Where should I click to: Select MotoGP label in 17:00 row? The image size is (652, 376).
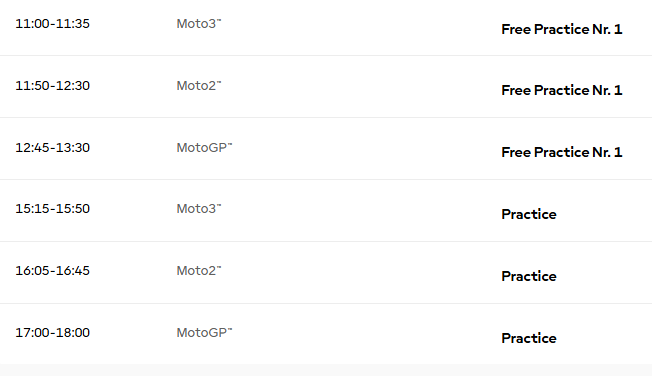click(204, 333)
